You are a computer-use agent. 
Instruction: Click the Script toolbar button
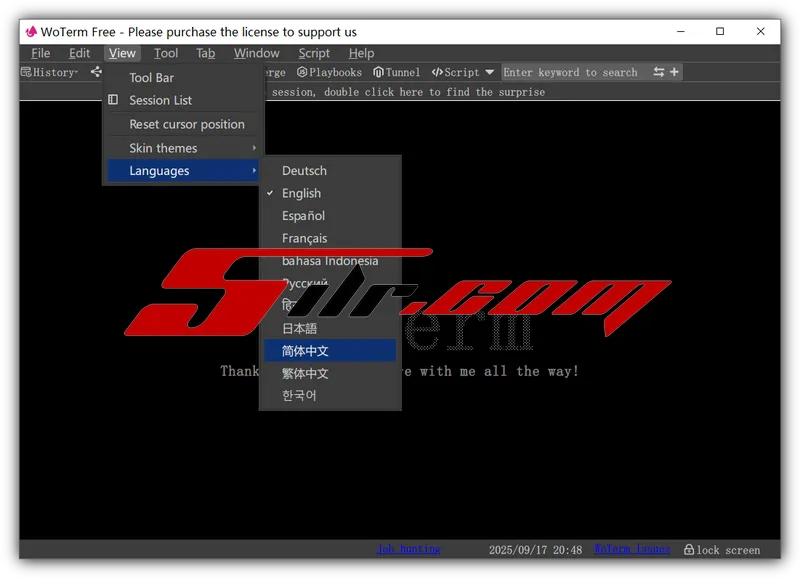tap(456, 72)
